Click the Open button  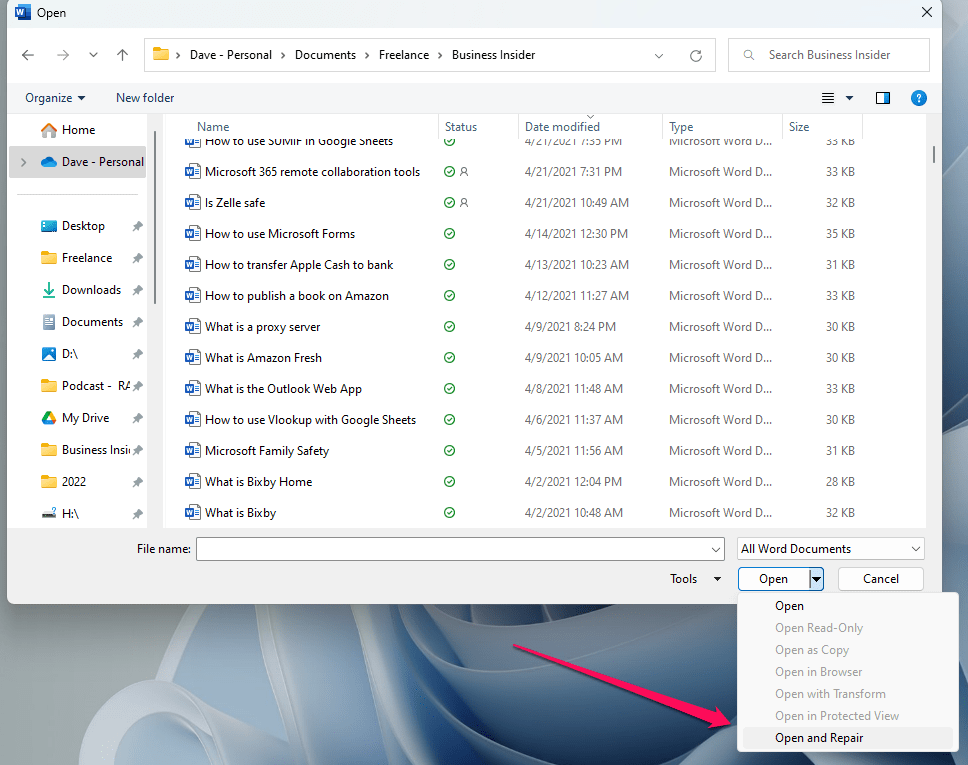pos(774,579)
